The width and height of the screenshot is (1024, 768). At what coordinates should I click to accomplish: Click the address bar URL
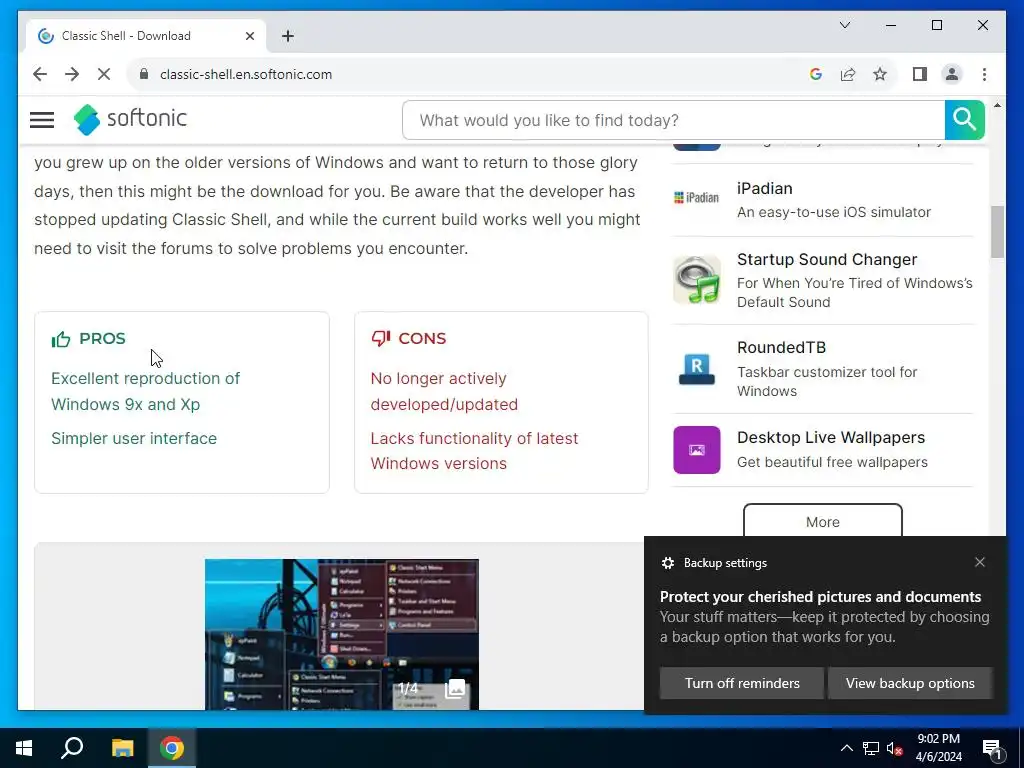click(246, 74)
